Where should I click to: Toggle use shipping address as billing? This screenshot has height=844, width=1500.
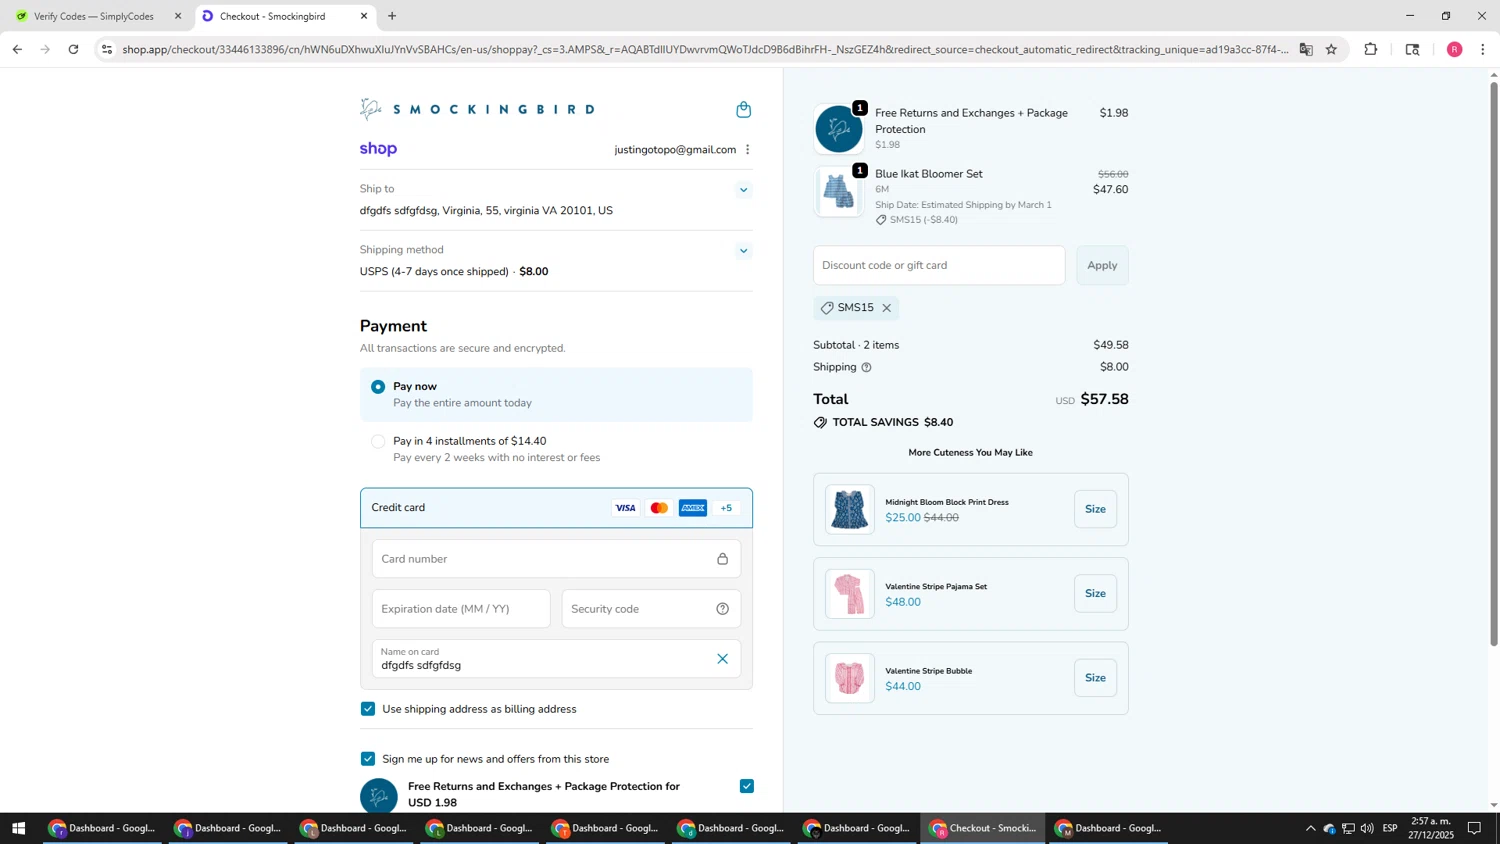point(368,709)
